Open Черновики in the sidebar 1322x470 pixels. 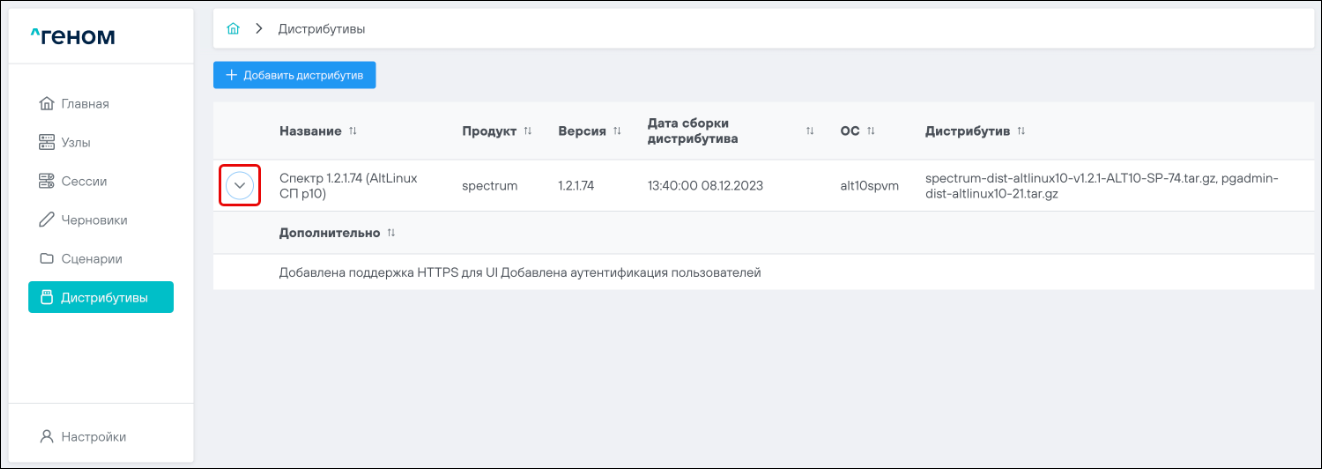click(x=94, y=220)
